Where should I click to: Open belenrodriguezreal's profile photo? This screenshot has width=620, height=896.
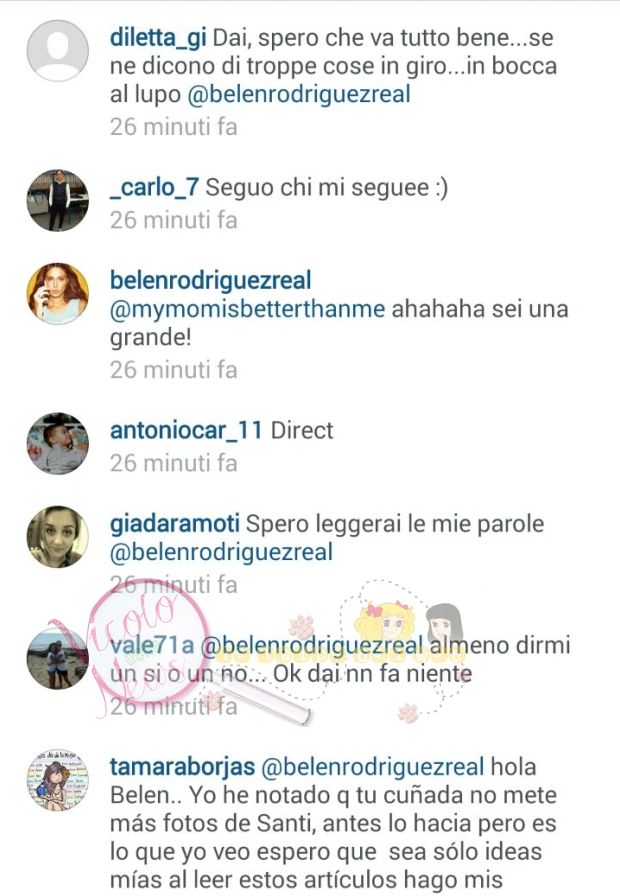(58, 294)
